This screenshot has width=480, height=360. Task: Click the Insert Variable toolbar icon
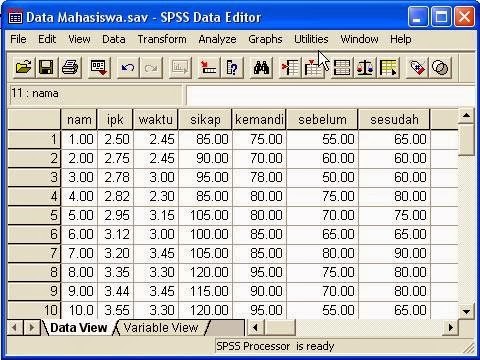[313, 68]
